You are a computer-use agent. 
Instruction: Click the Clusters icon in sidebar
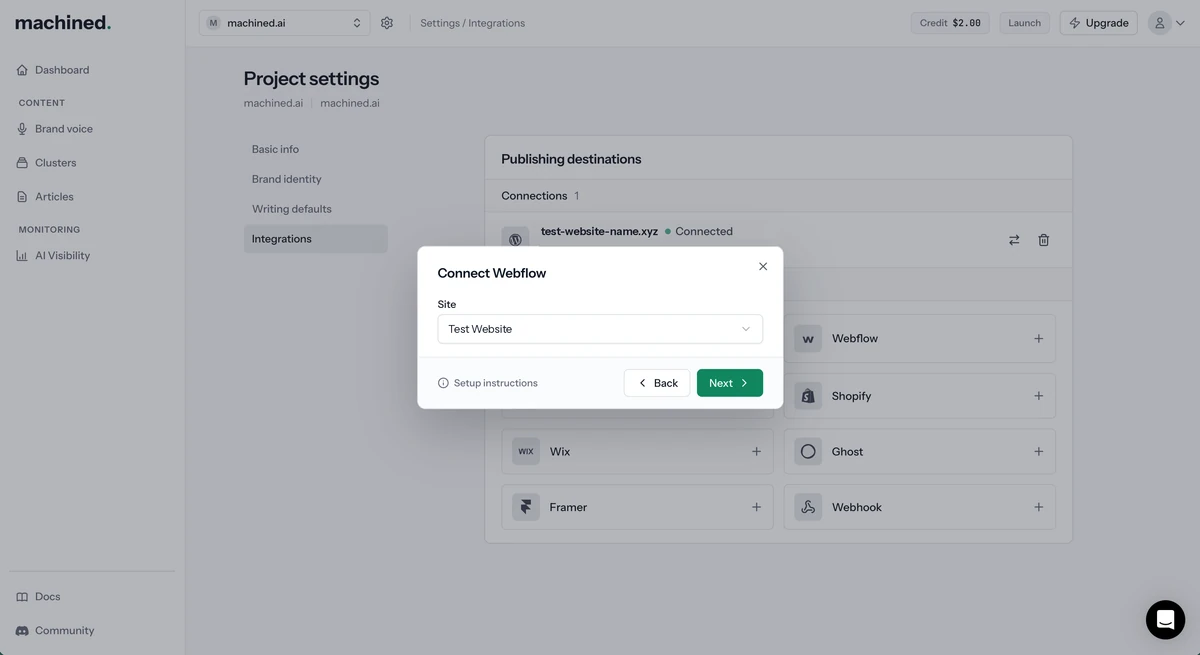pyautogui.click(x=22, y=163)
